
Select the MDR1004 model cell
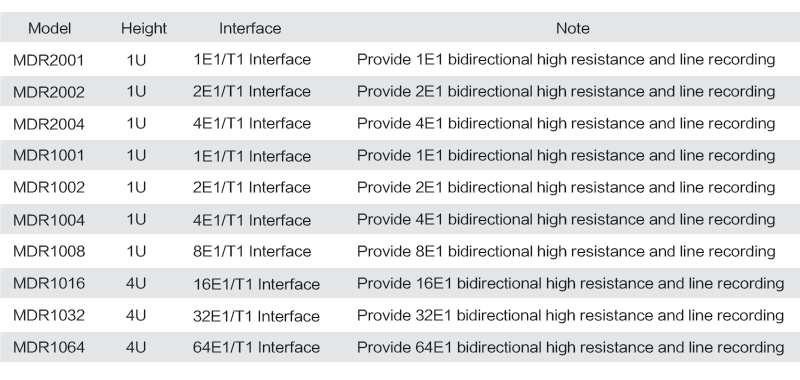48,220
